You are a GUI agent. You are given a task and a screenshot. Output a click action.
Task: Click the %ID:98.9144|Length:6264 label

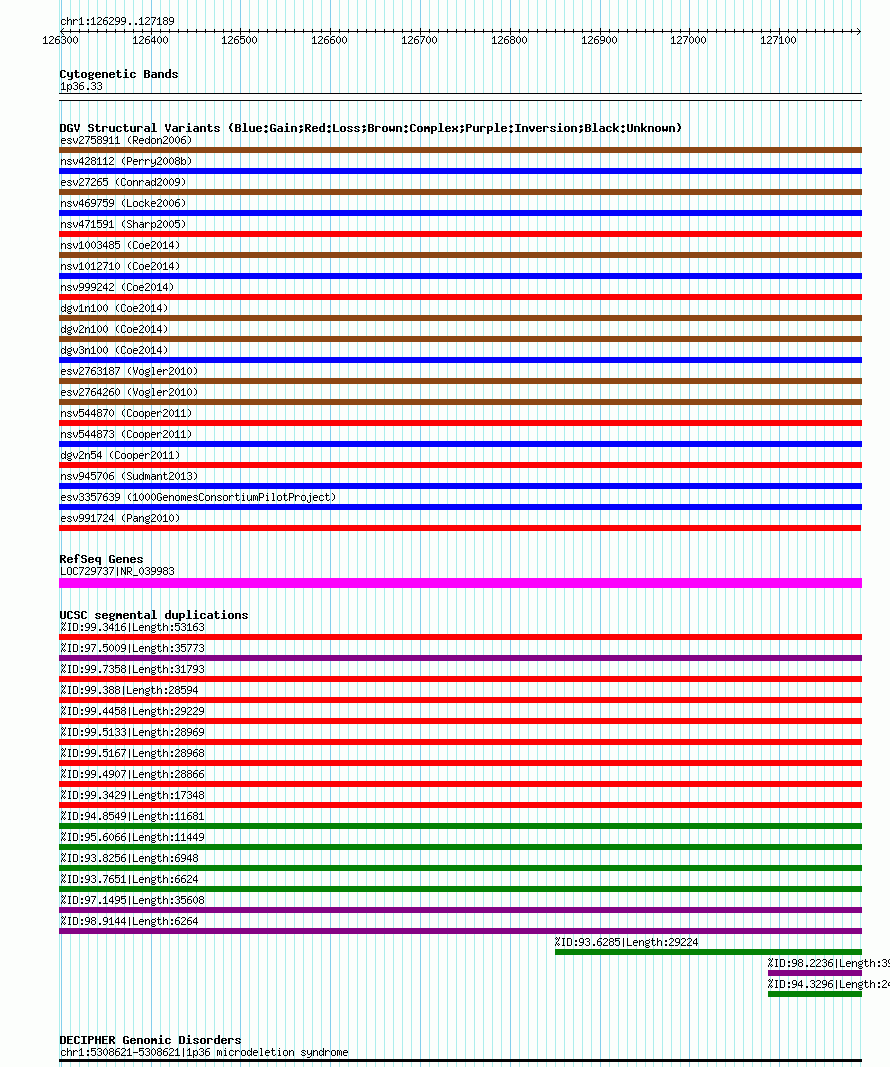coord(129,922)
